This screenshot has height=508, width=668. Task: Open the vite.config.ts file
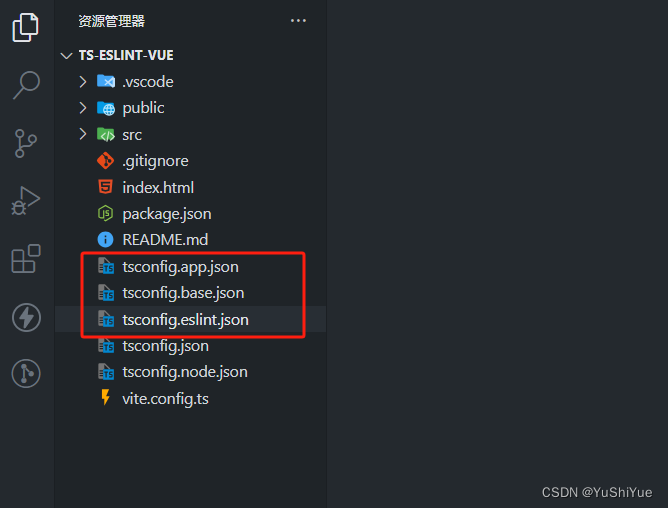tap(165, 398)
